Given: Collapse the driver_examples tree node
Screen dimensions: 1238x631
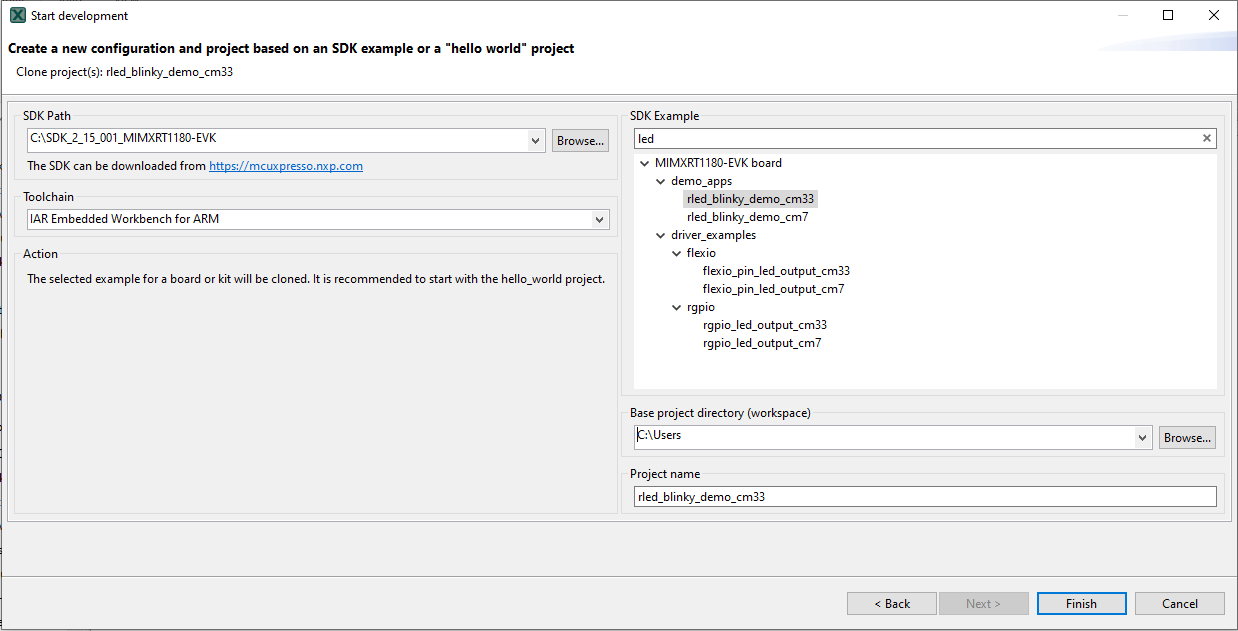Looking at the screenshot, I should (x=661, y=235).
